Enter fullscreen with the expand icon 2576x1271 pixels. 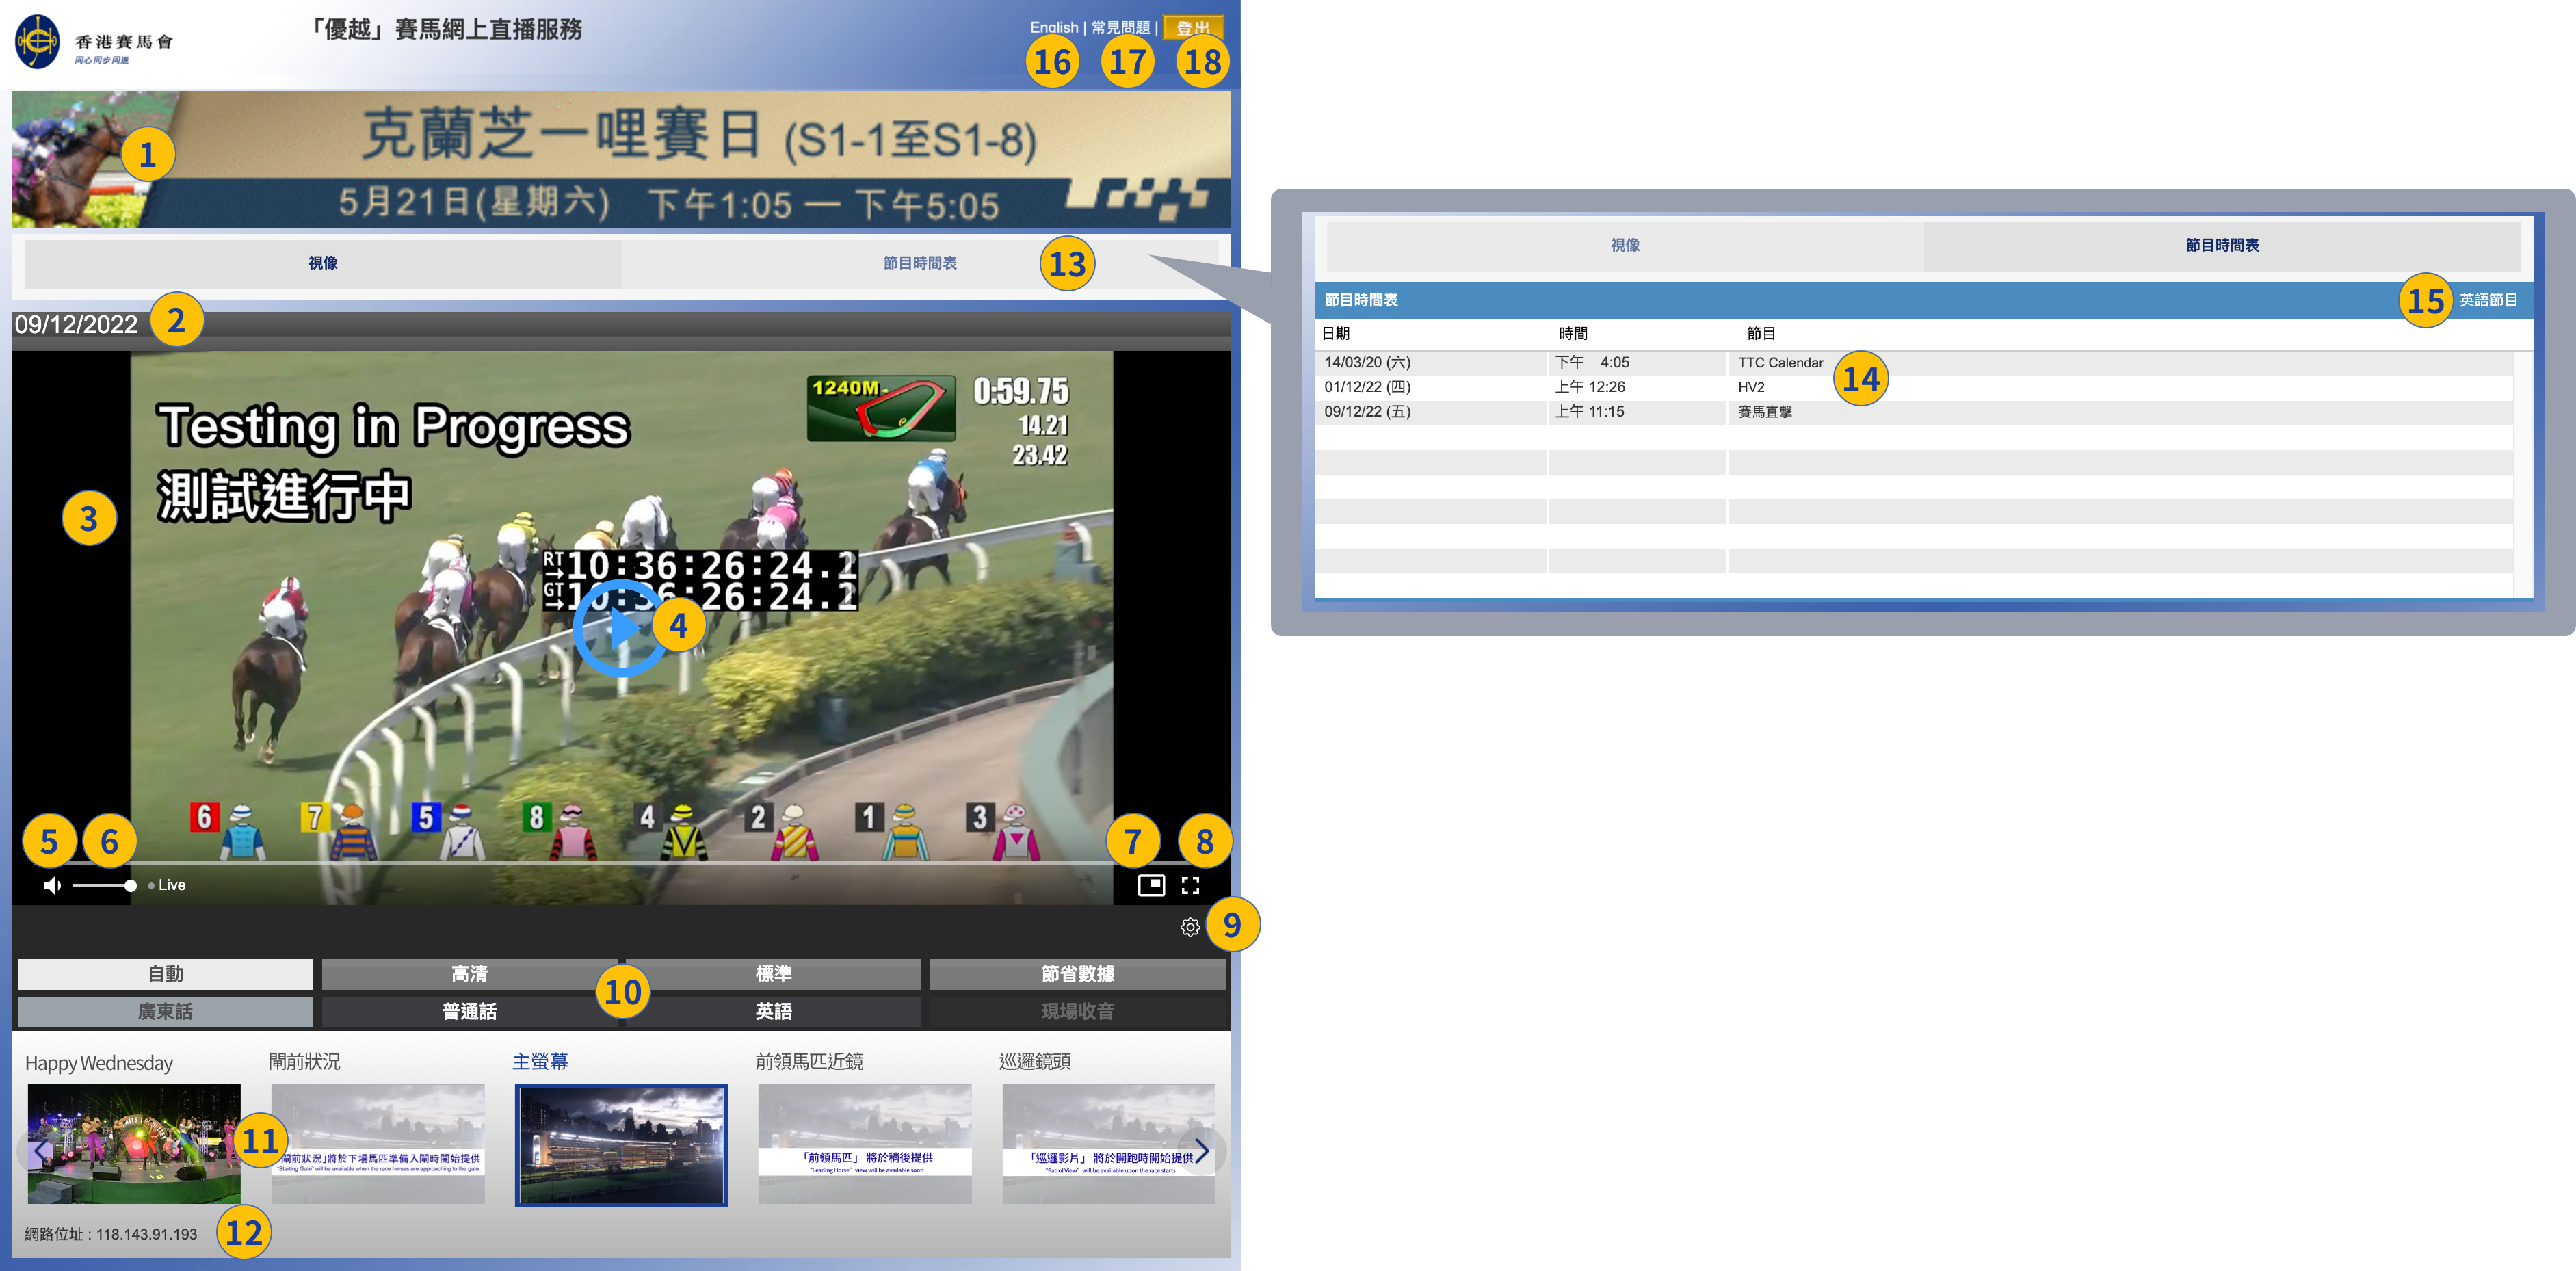click(x=1190, y=885)
